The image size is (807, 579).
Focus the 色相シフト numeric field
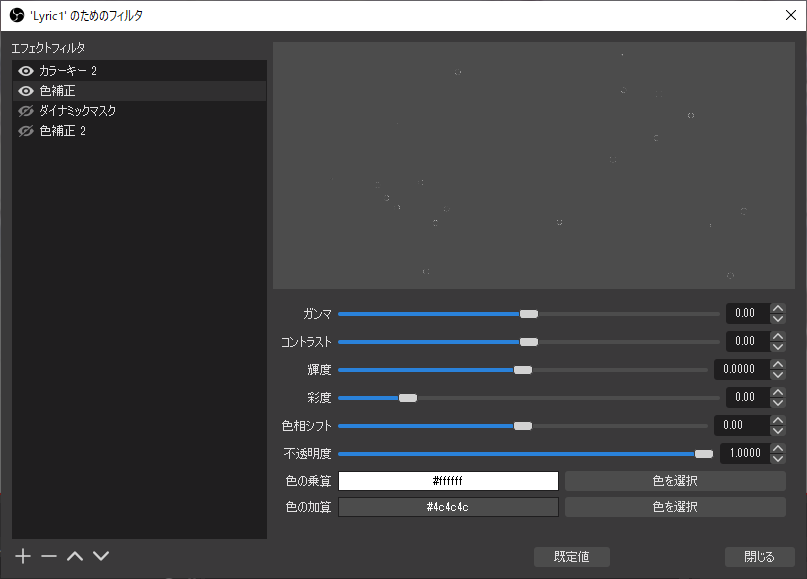point(742,426)
